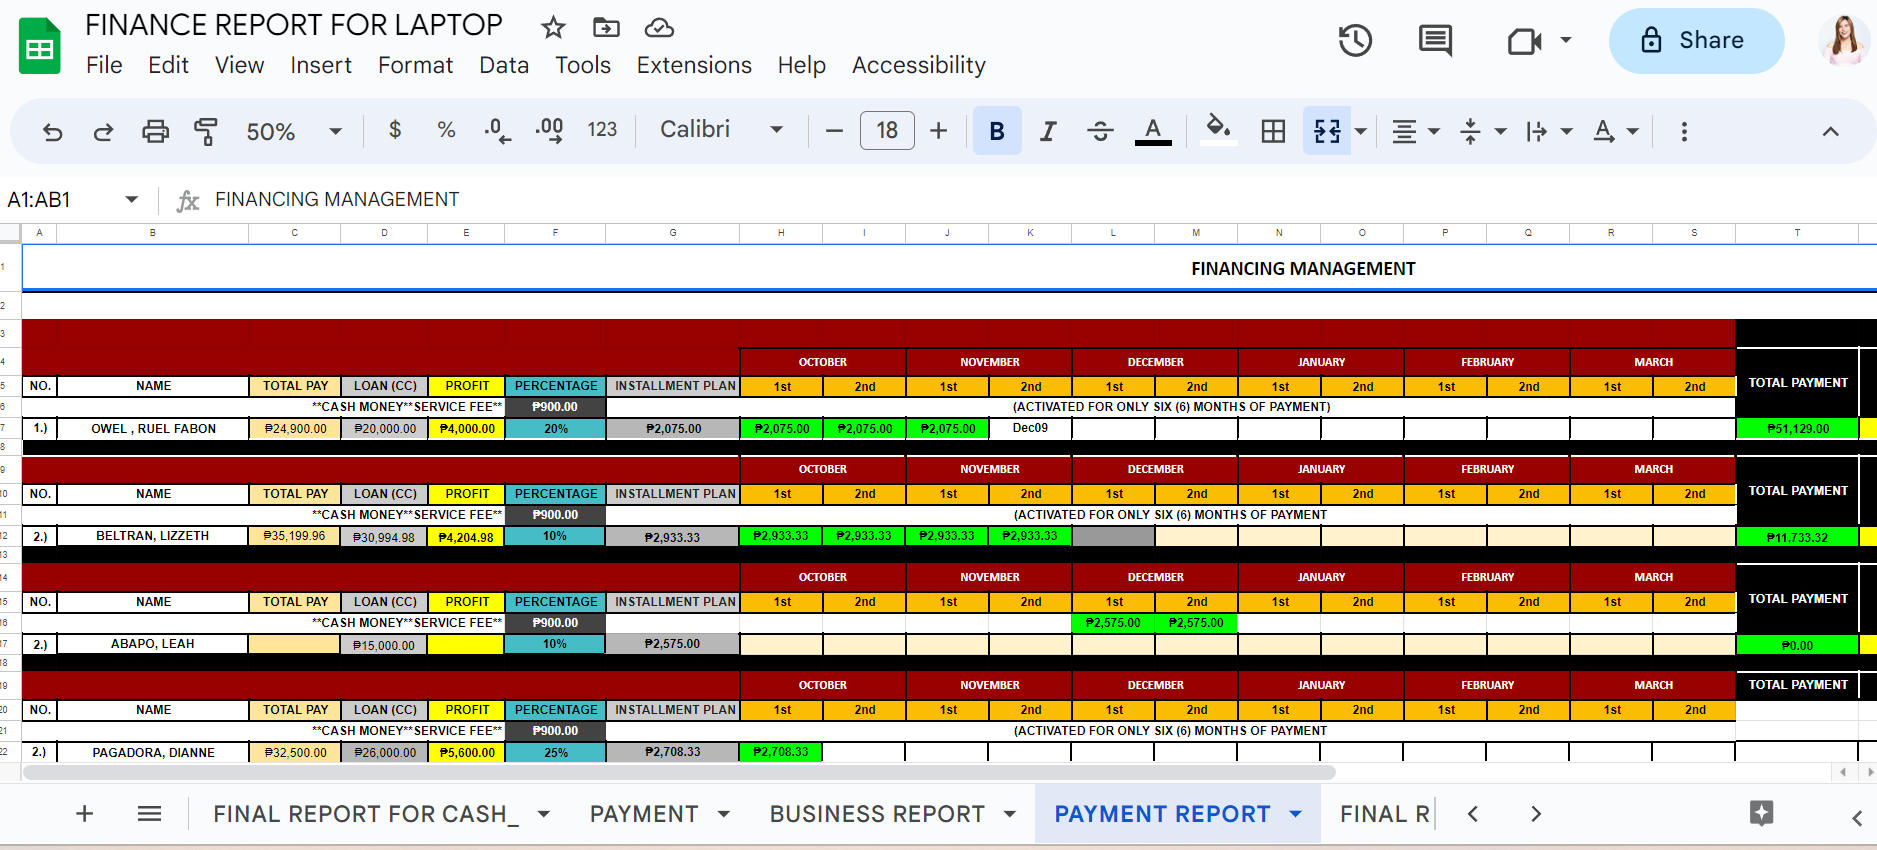Open the Fill color picker
The image size is (1877, 850).
click(x=1217, y=130)
